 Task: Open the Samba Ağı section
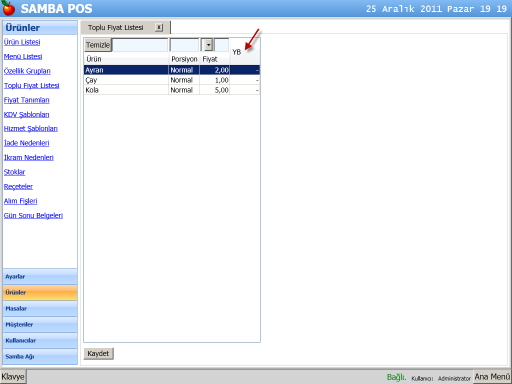point(40,357)
